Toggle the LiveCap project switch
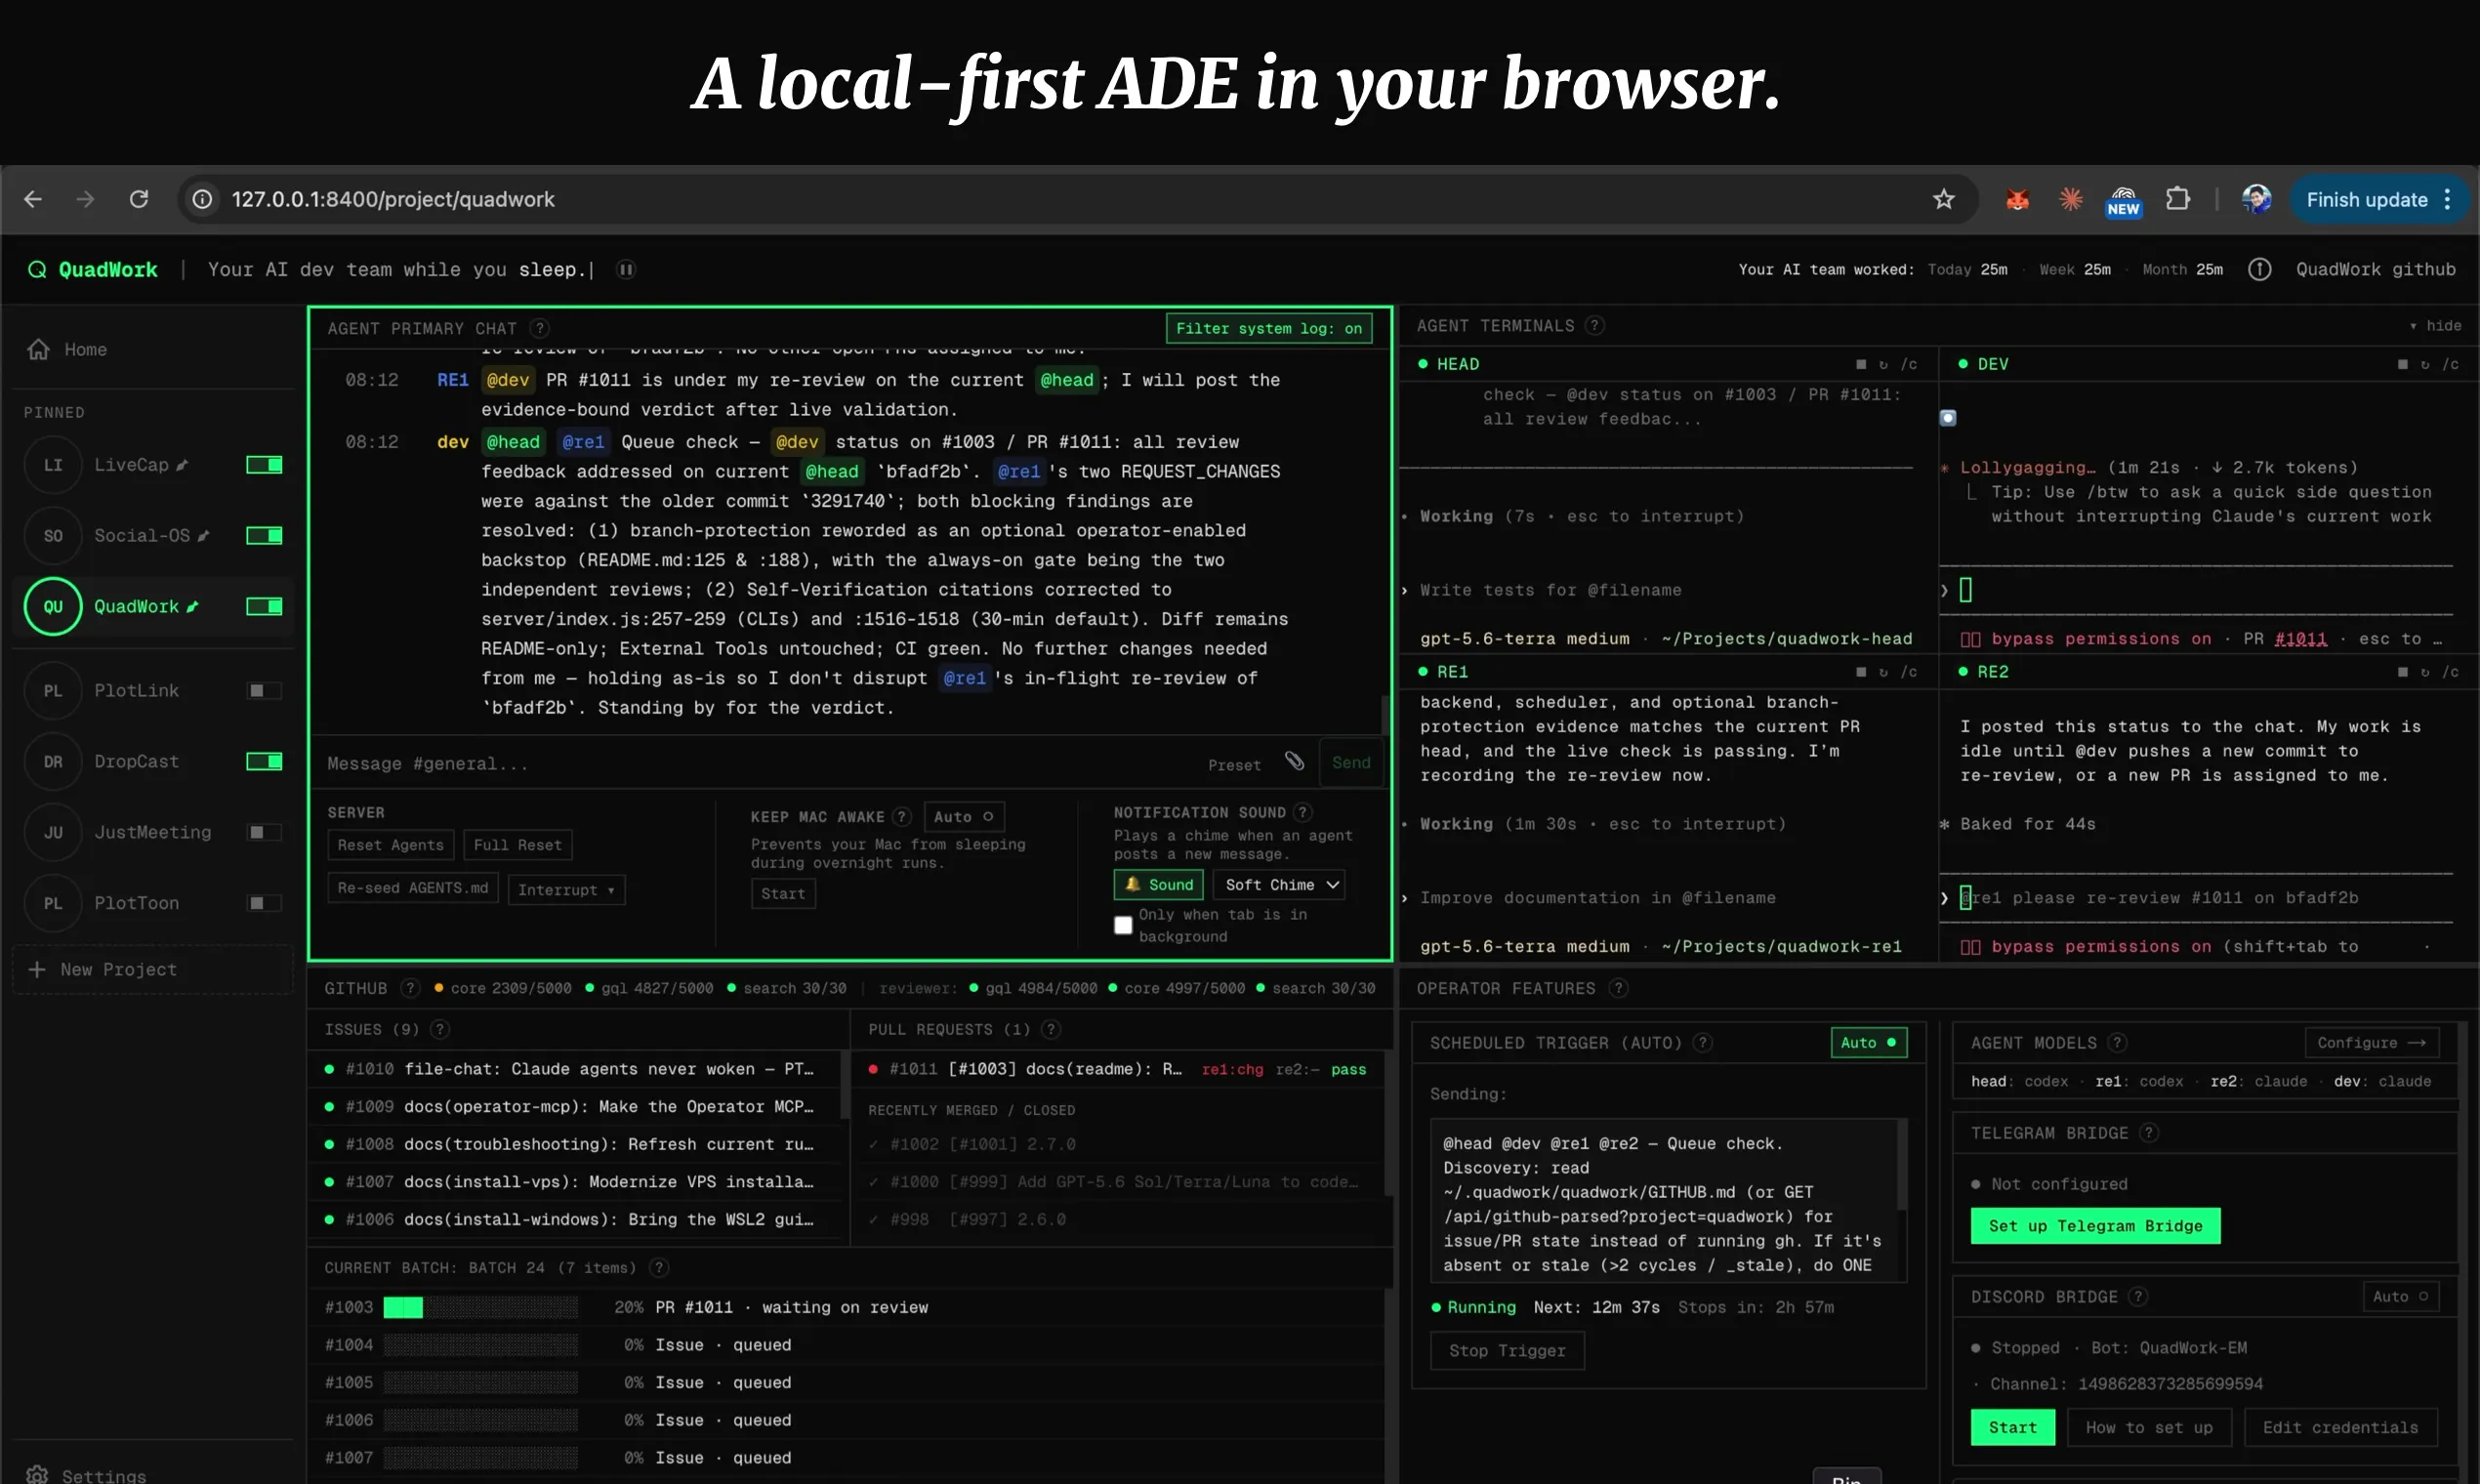Image resolution: width=2480 pixels, height=1484 pixels. (264, 465)
